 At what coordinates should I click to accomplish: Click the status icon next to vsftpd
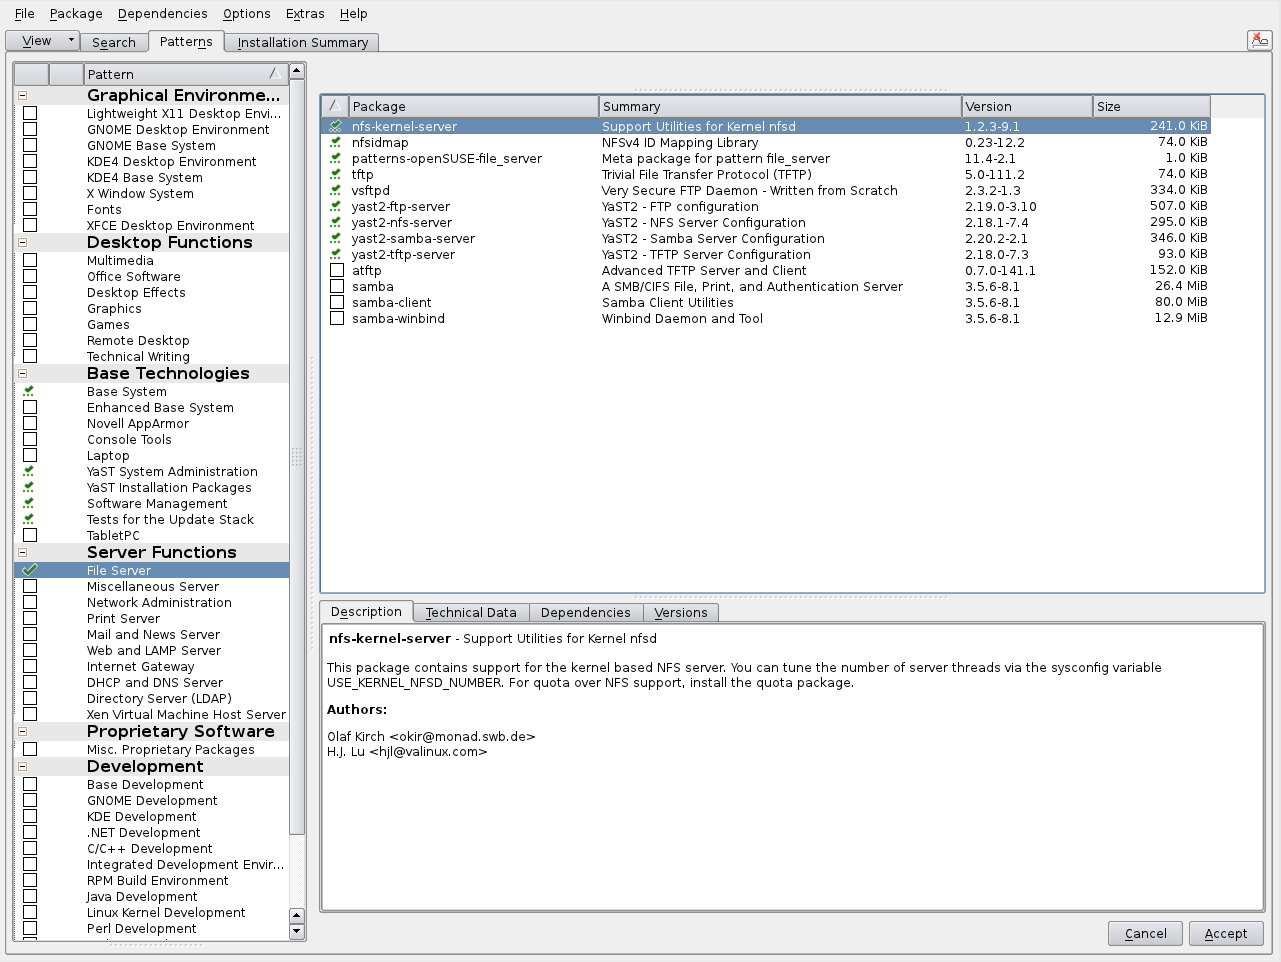tap(336, 191)
